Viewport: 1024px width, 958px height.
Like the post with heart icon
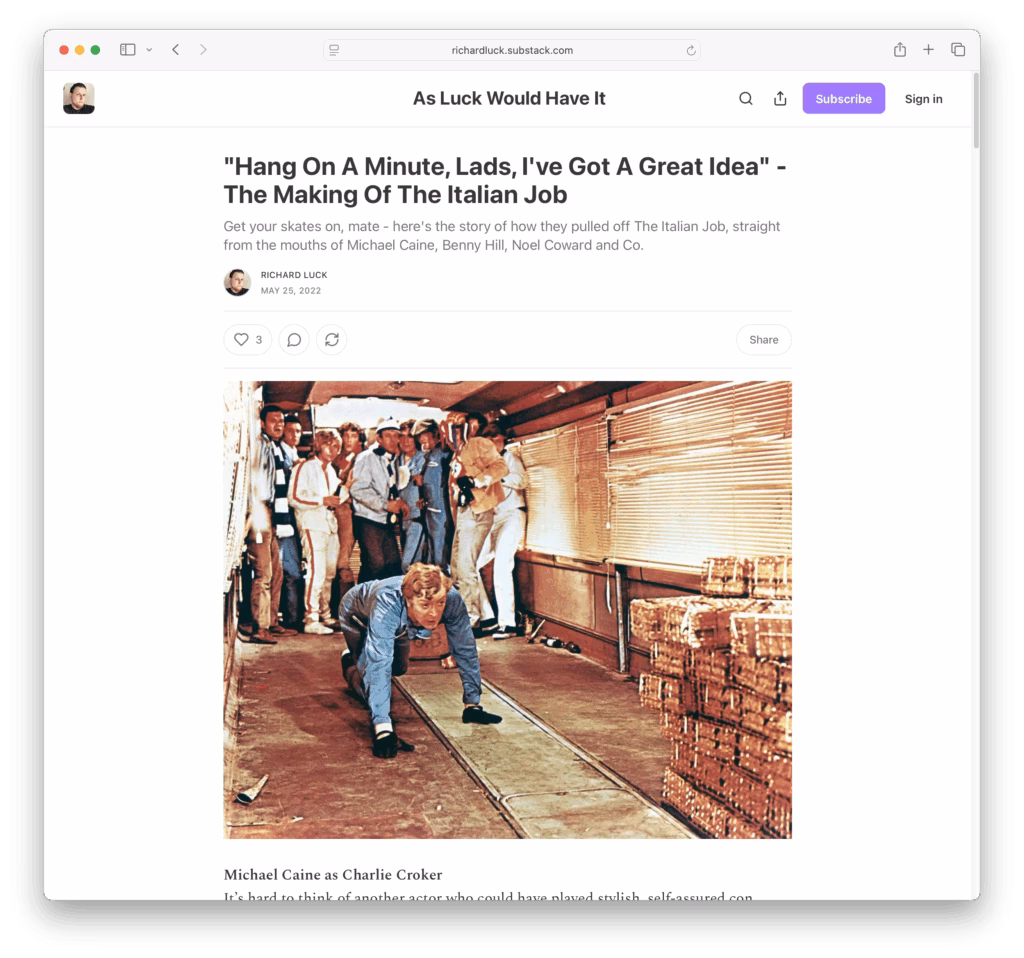pyautogui.click(x=248, y=340)
